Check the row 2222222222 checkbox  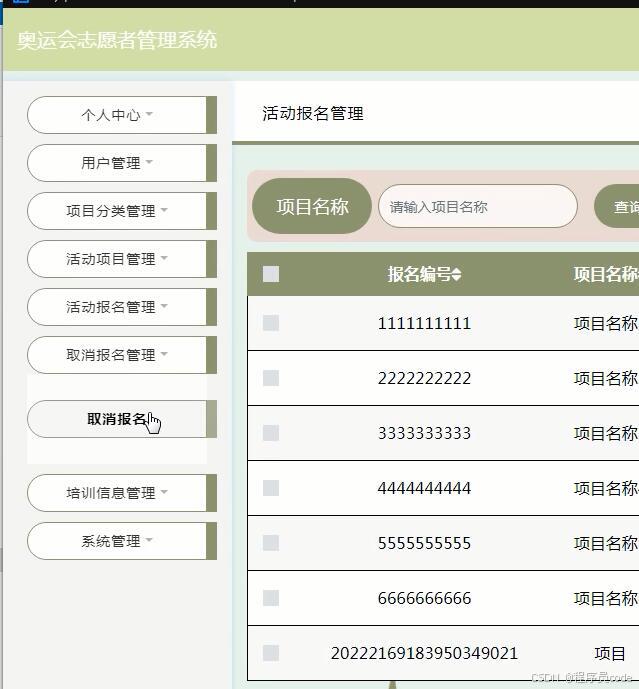point(271,378)
